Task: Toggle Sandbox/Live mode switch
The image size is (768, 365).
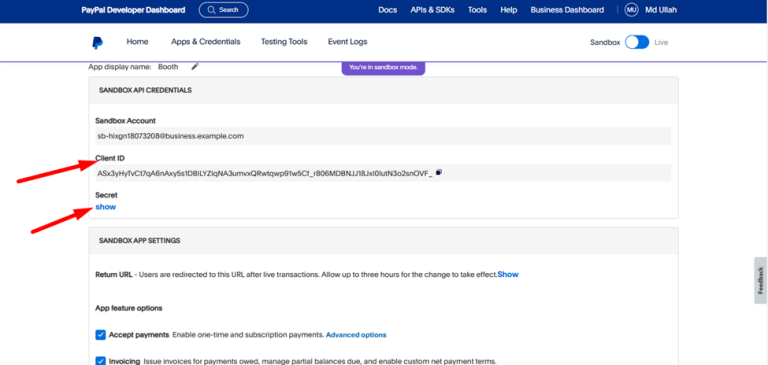Action: (637, 42)
